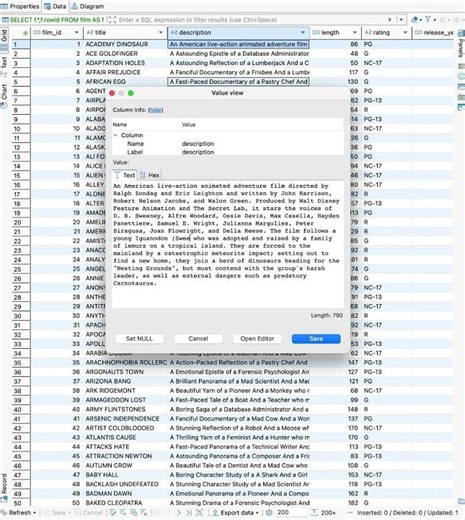Viewport: 465px width, 520px height.
Task: Open the Data tab
Action: tap(55, 6)
